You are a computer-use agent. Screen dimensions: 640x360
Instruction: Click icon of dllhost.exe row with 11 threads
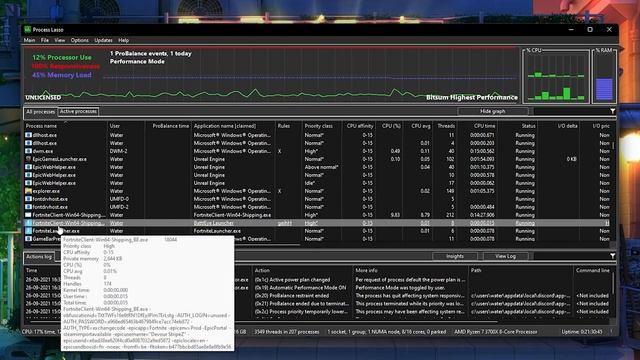(29, 135)
